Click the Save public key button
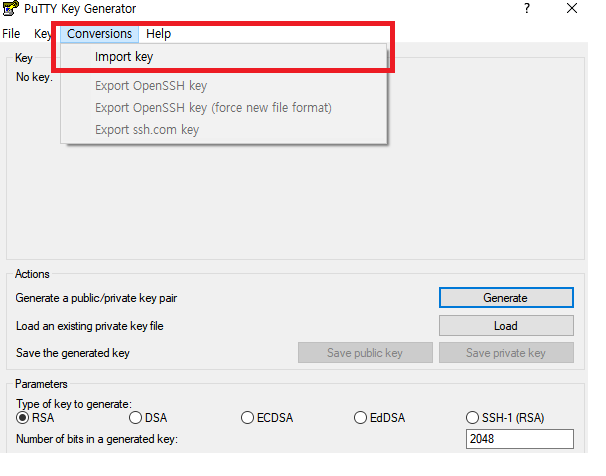606x476 pixels. point(365,353)
